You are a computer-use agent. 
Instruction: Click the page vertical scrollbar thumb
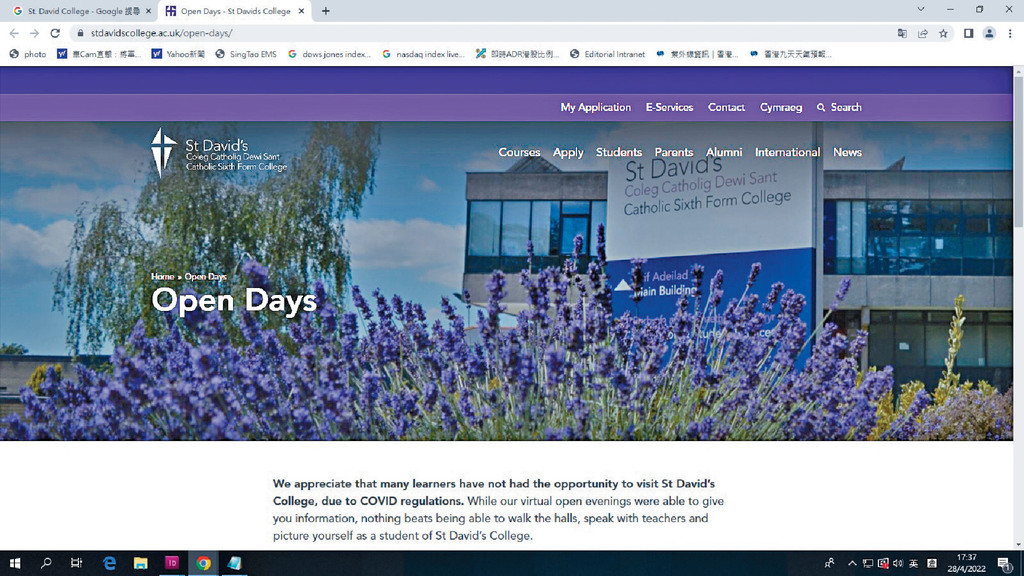(1018, 150)
